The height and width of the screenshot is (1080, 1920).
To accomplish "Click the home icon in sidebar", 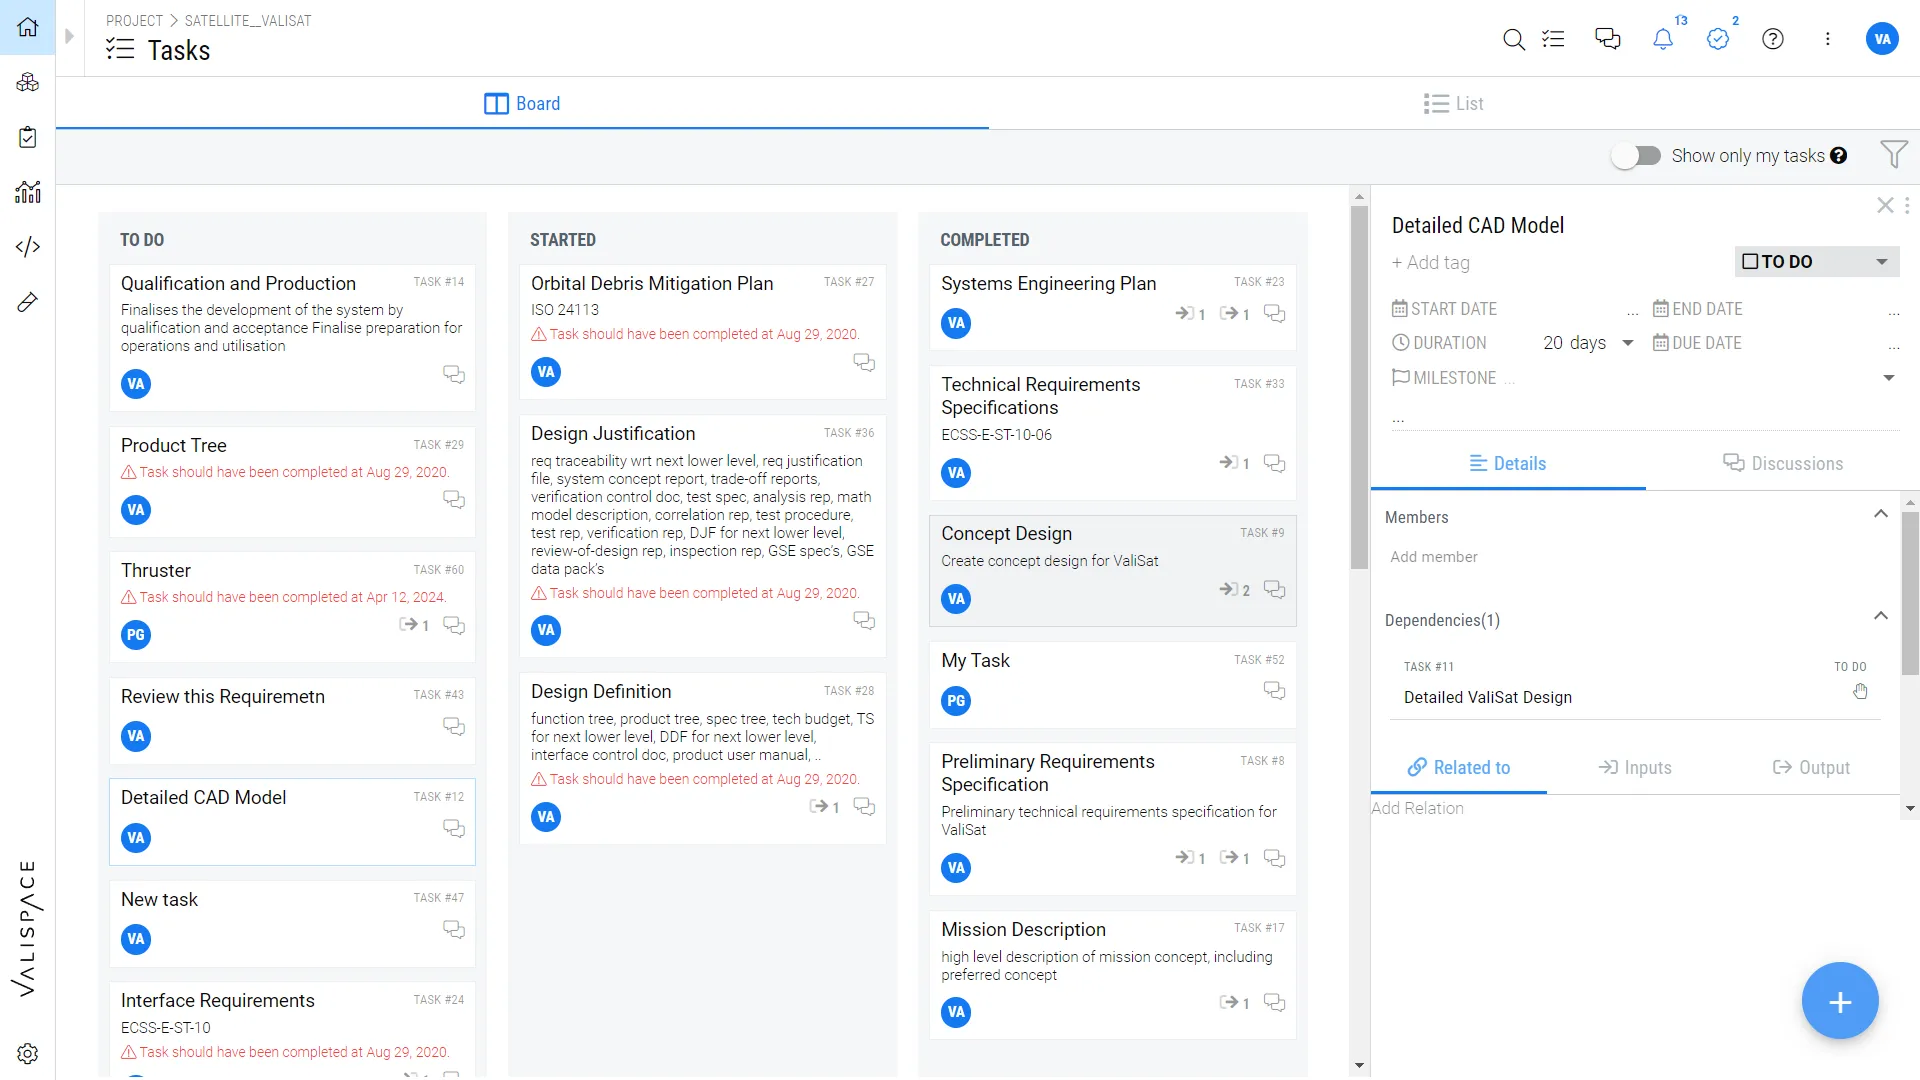I will click(x=28, y=27).
